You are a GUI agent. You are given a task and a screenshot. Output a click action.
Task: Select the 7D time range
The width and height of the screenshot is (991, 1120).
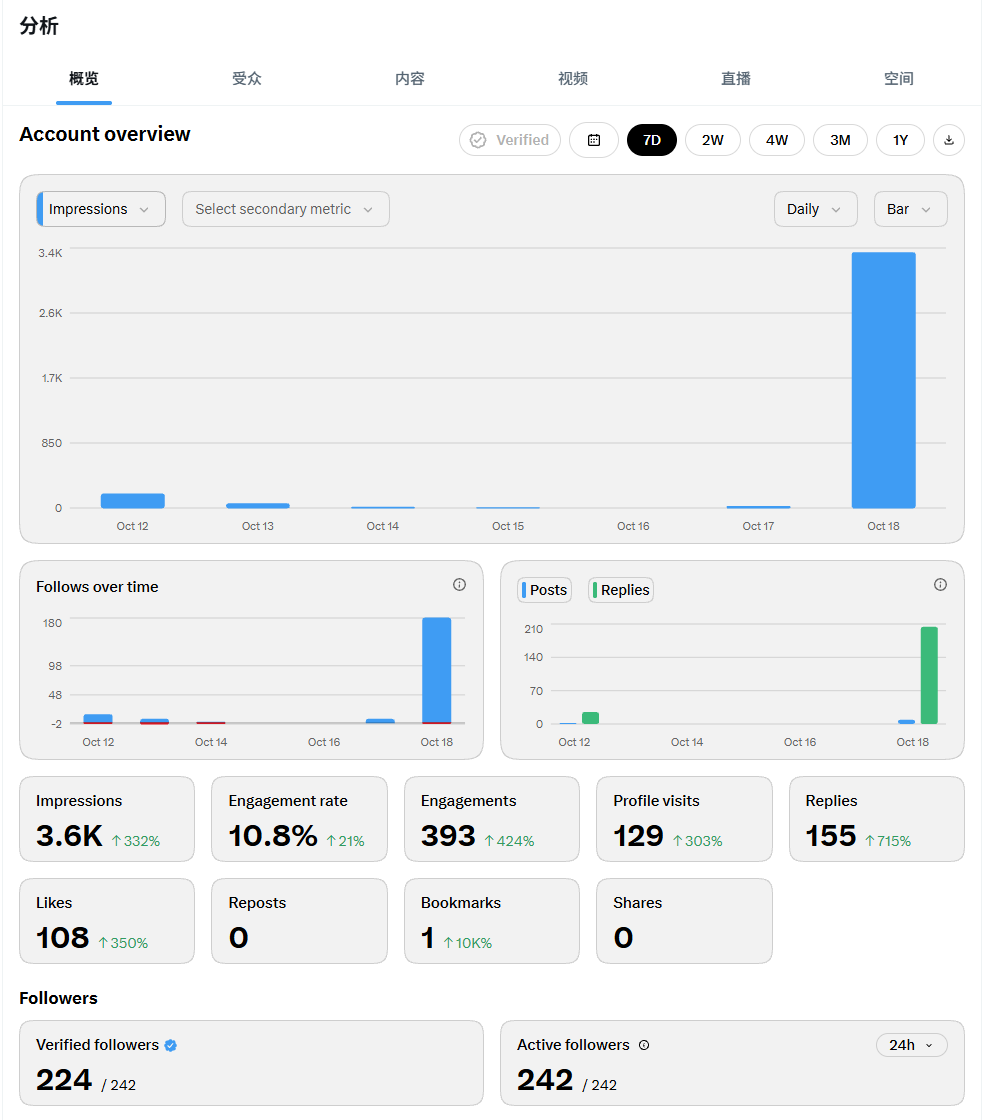tap(652, 140)
